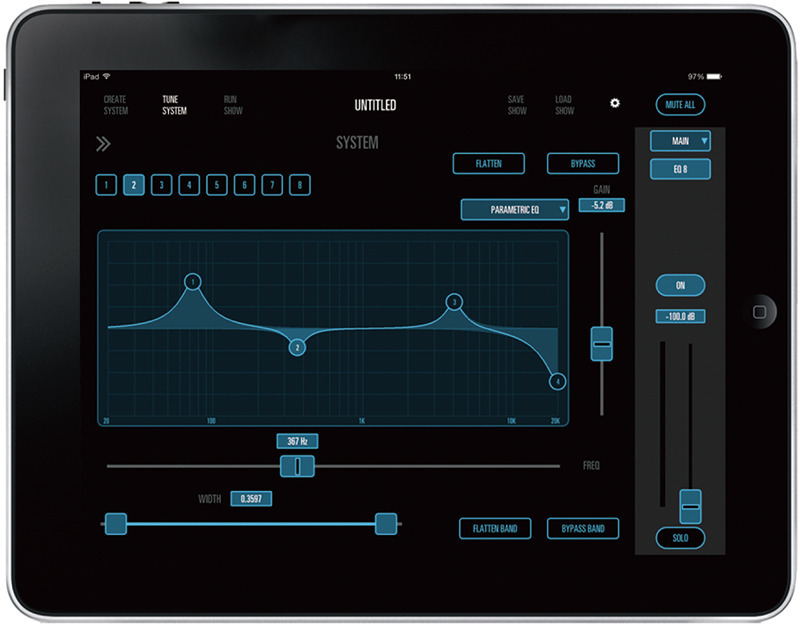Click the 0.3597 width field
The width and height of the screenshot is (800, 626).
(x=251, y=498)
